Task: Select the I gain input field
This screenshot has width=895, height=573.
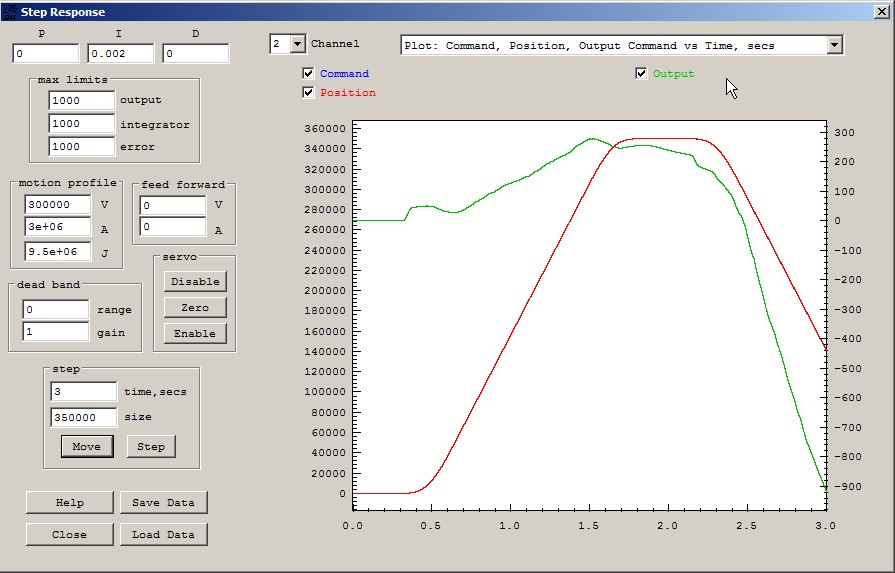Action: (x=120, y=53)
